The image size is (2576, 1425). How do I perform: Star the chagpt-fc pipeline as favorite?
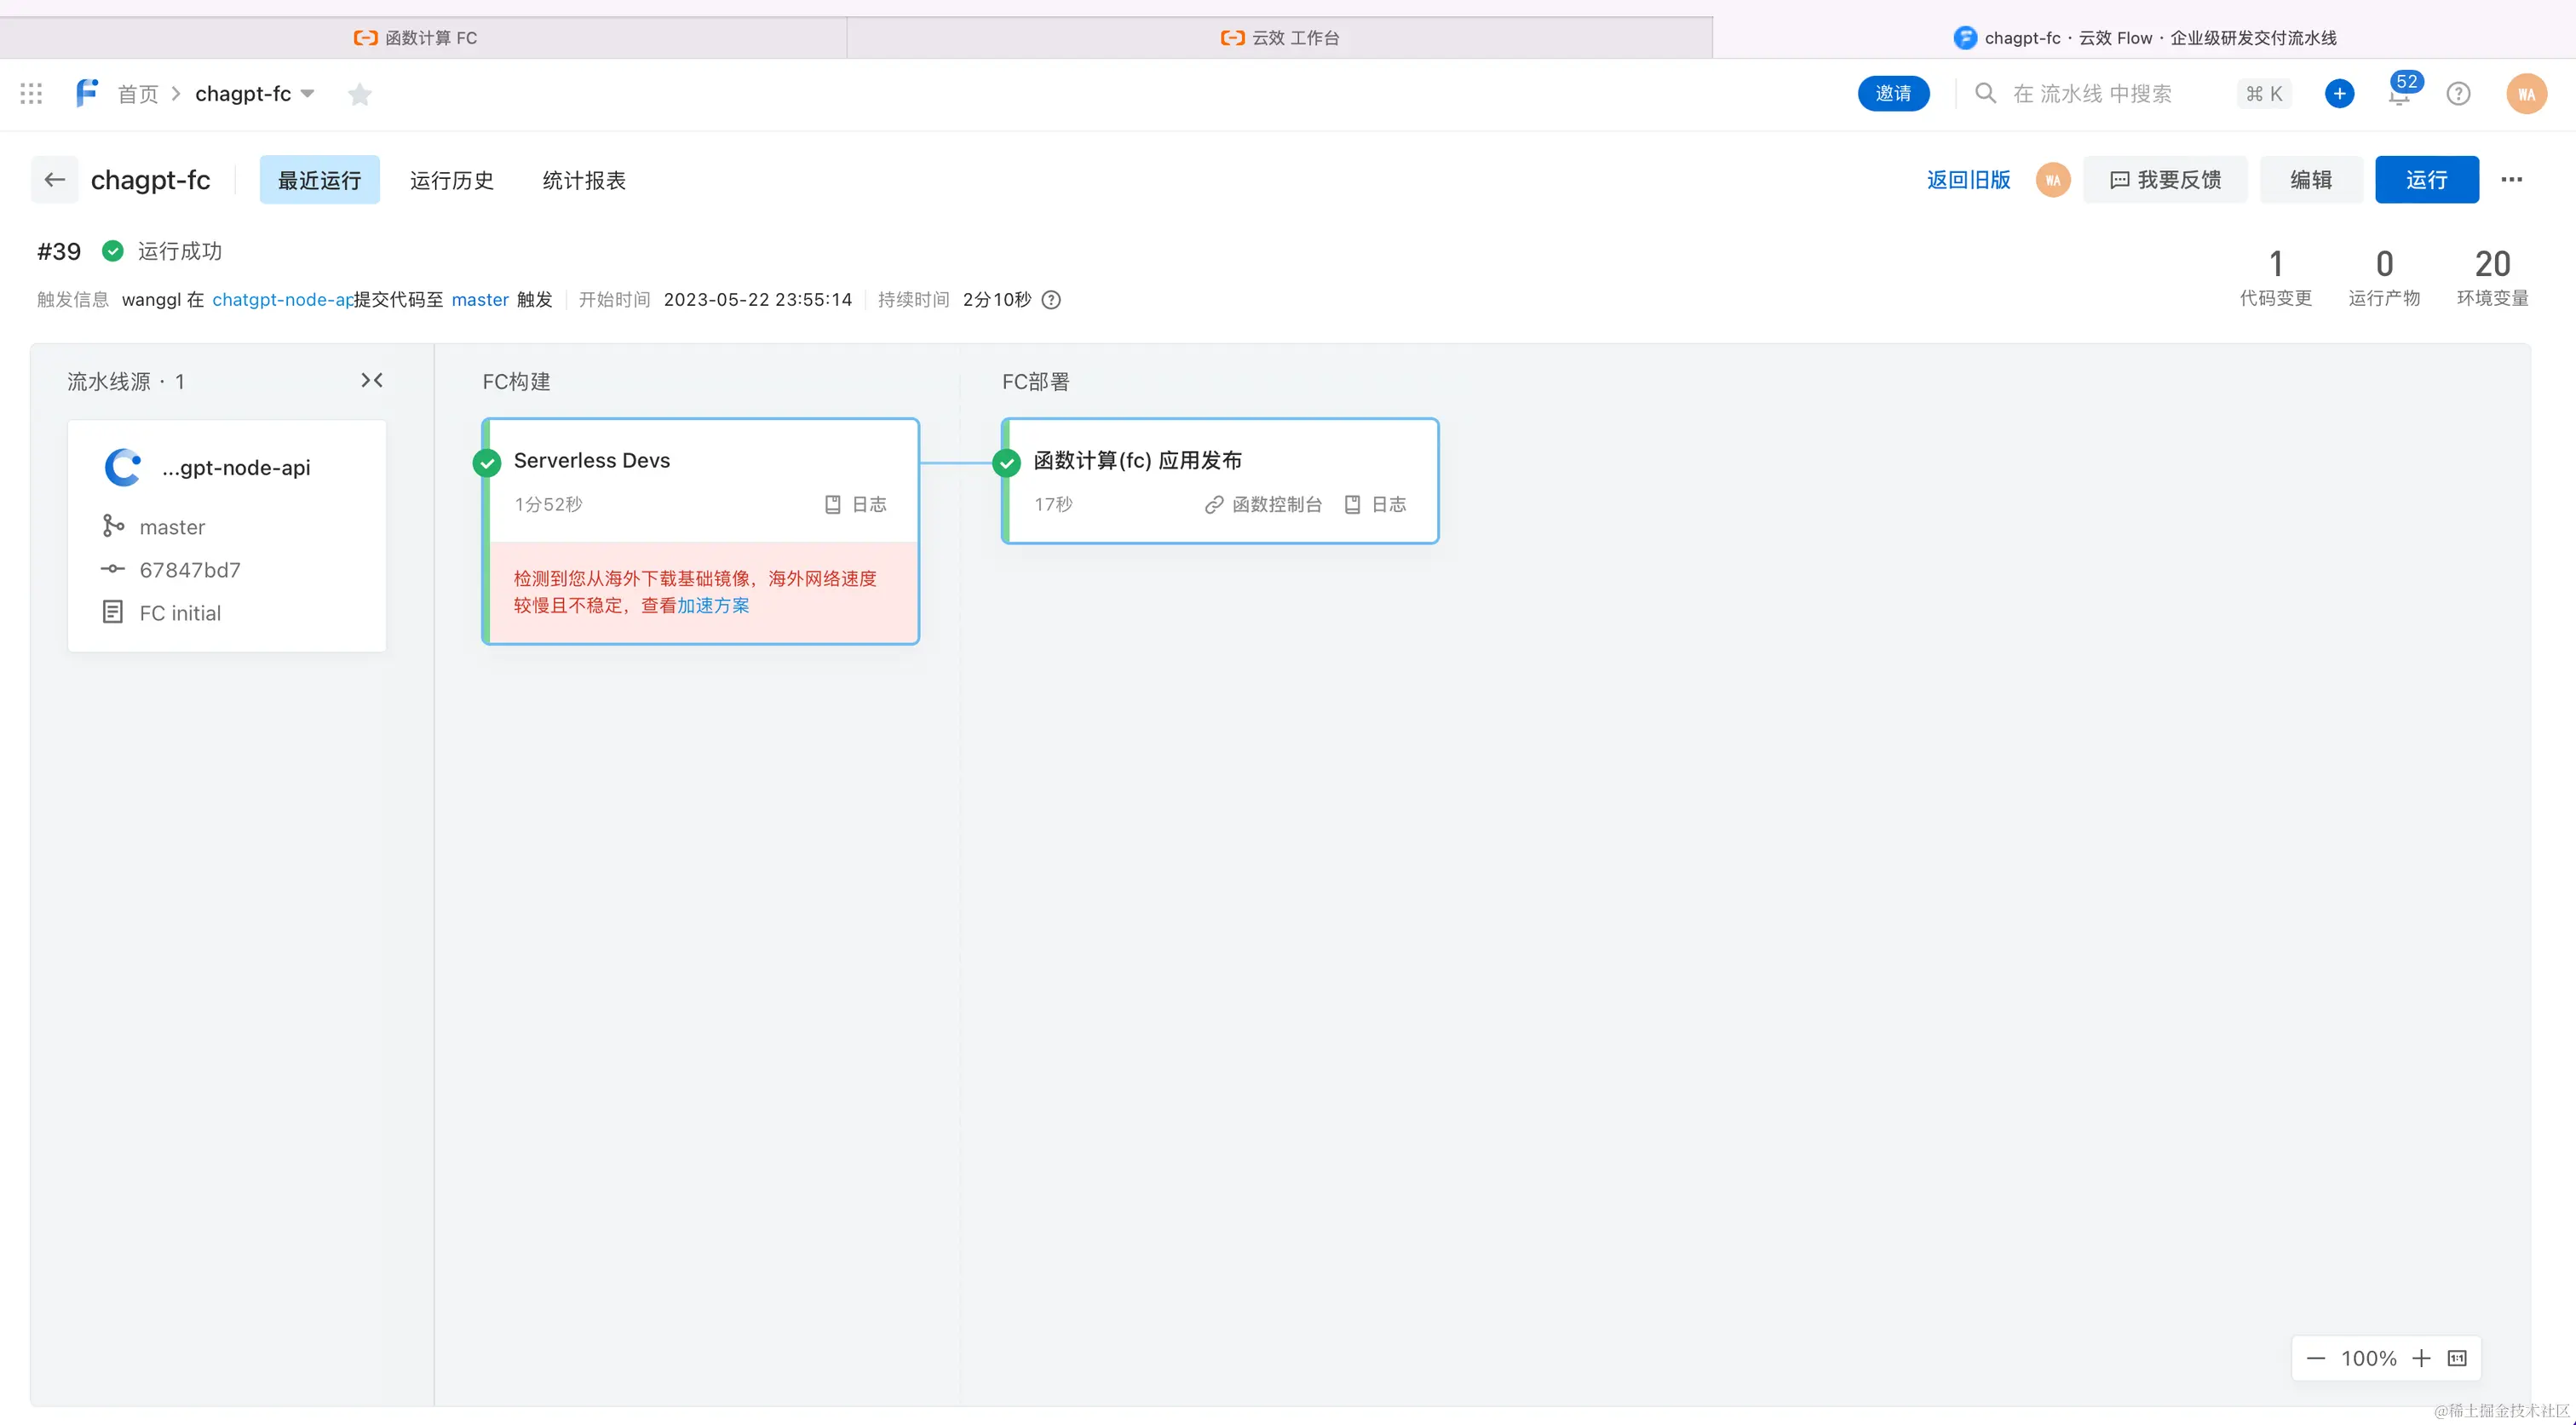click(x=360, y=94)
